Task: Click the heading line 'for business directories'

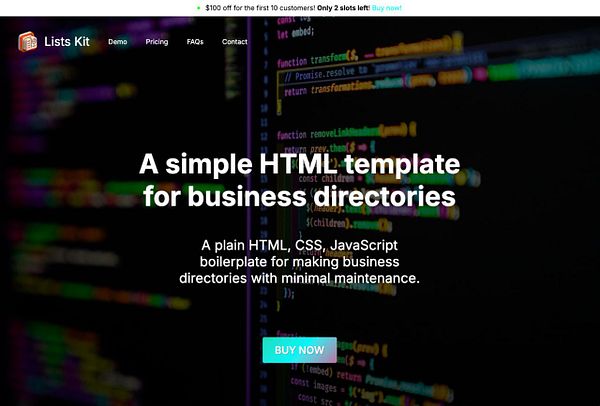Action: (x=300, y=196)
